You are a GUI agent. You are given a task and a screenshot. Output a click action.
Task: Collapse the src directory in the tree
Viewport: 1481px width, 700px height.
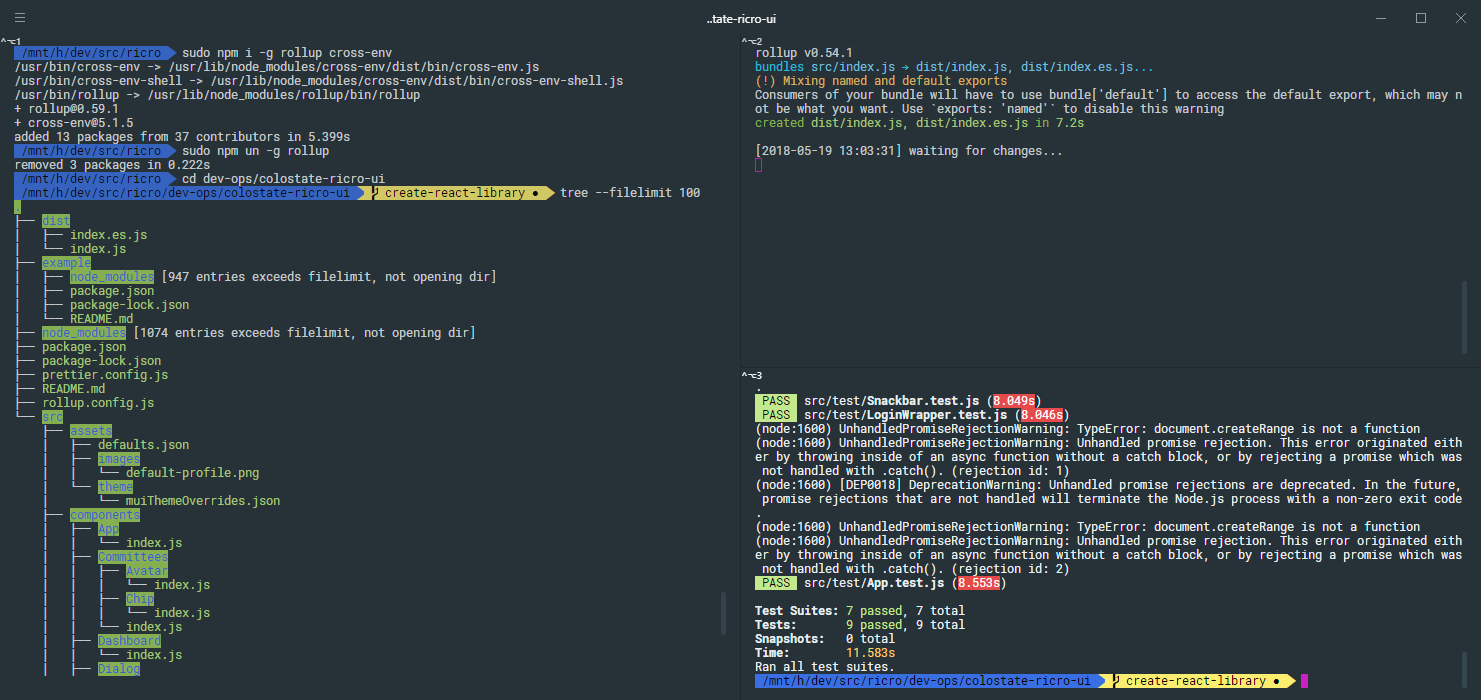point(53,416)
